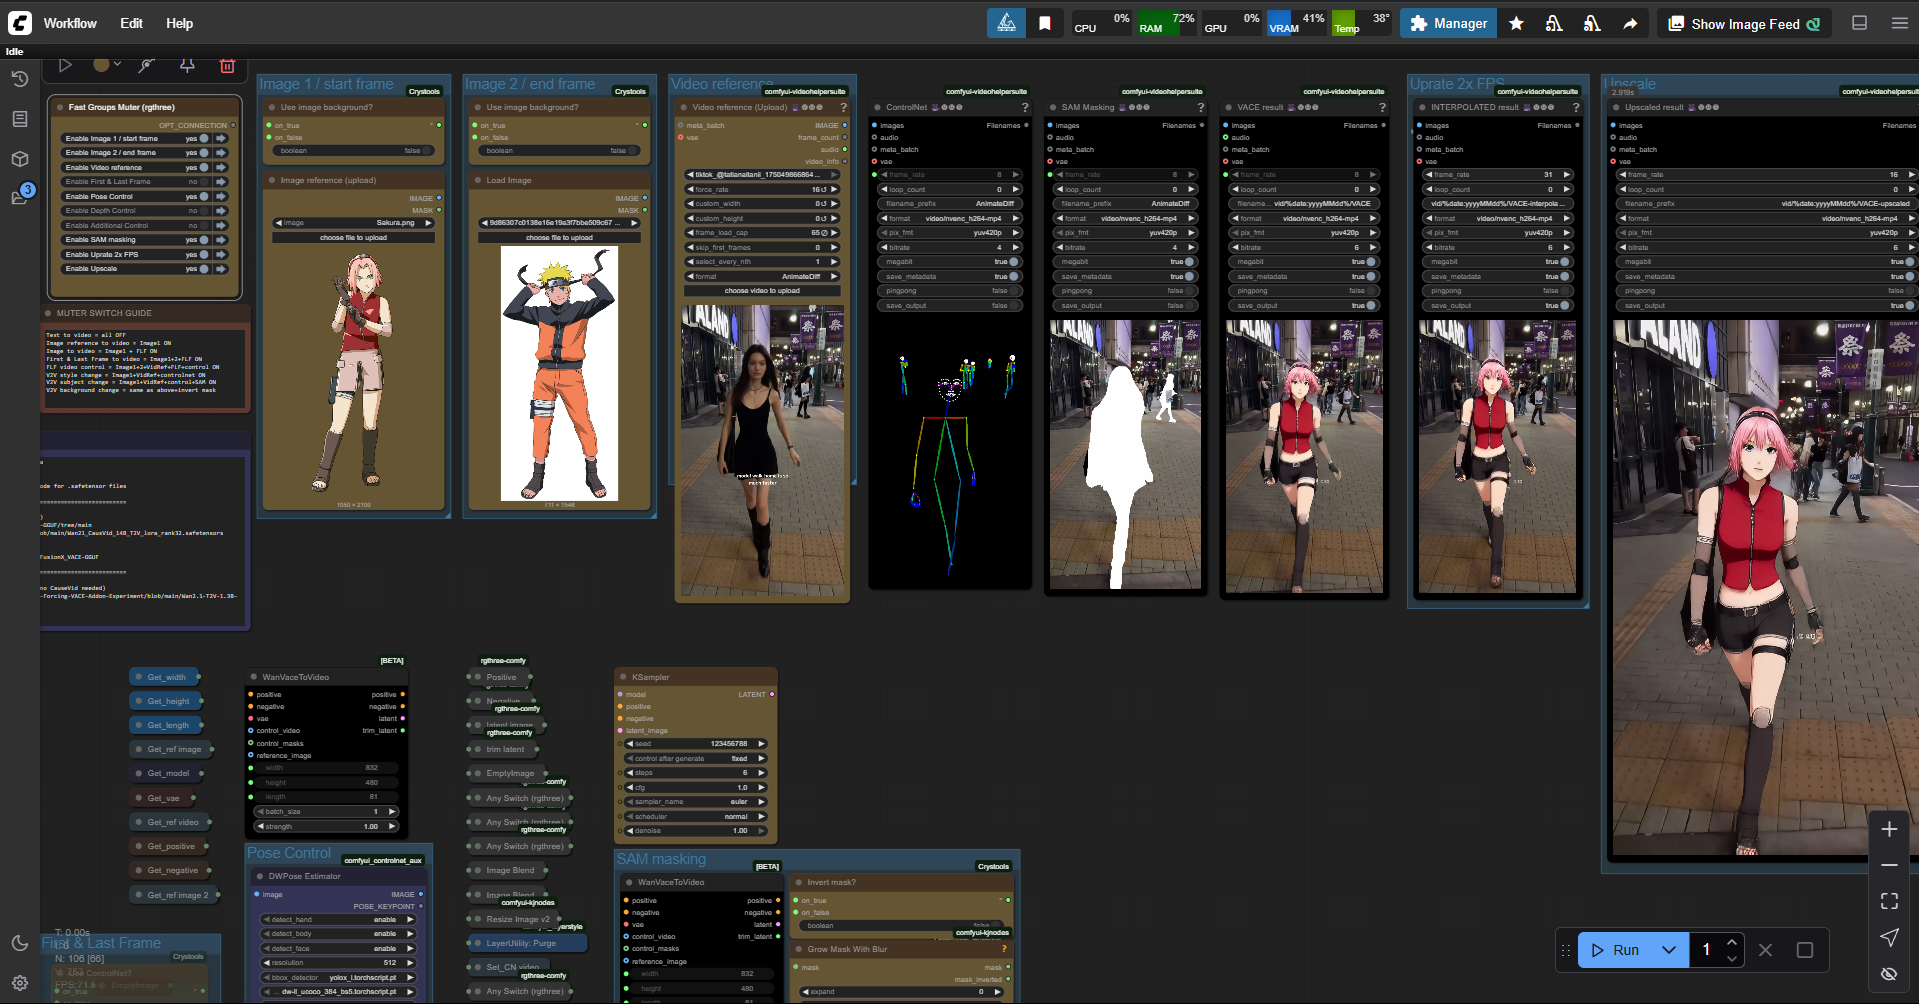Open the Workflow menu

point(70,23)
